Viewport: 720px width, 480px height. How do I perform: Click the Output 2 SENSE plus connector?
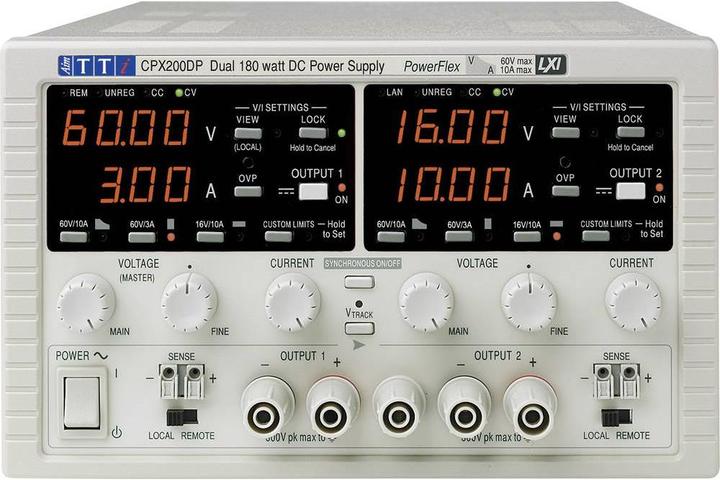629,381
